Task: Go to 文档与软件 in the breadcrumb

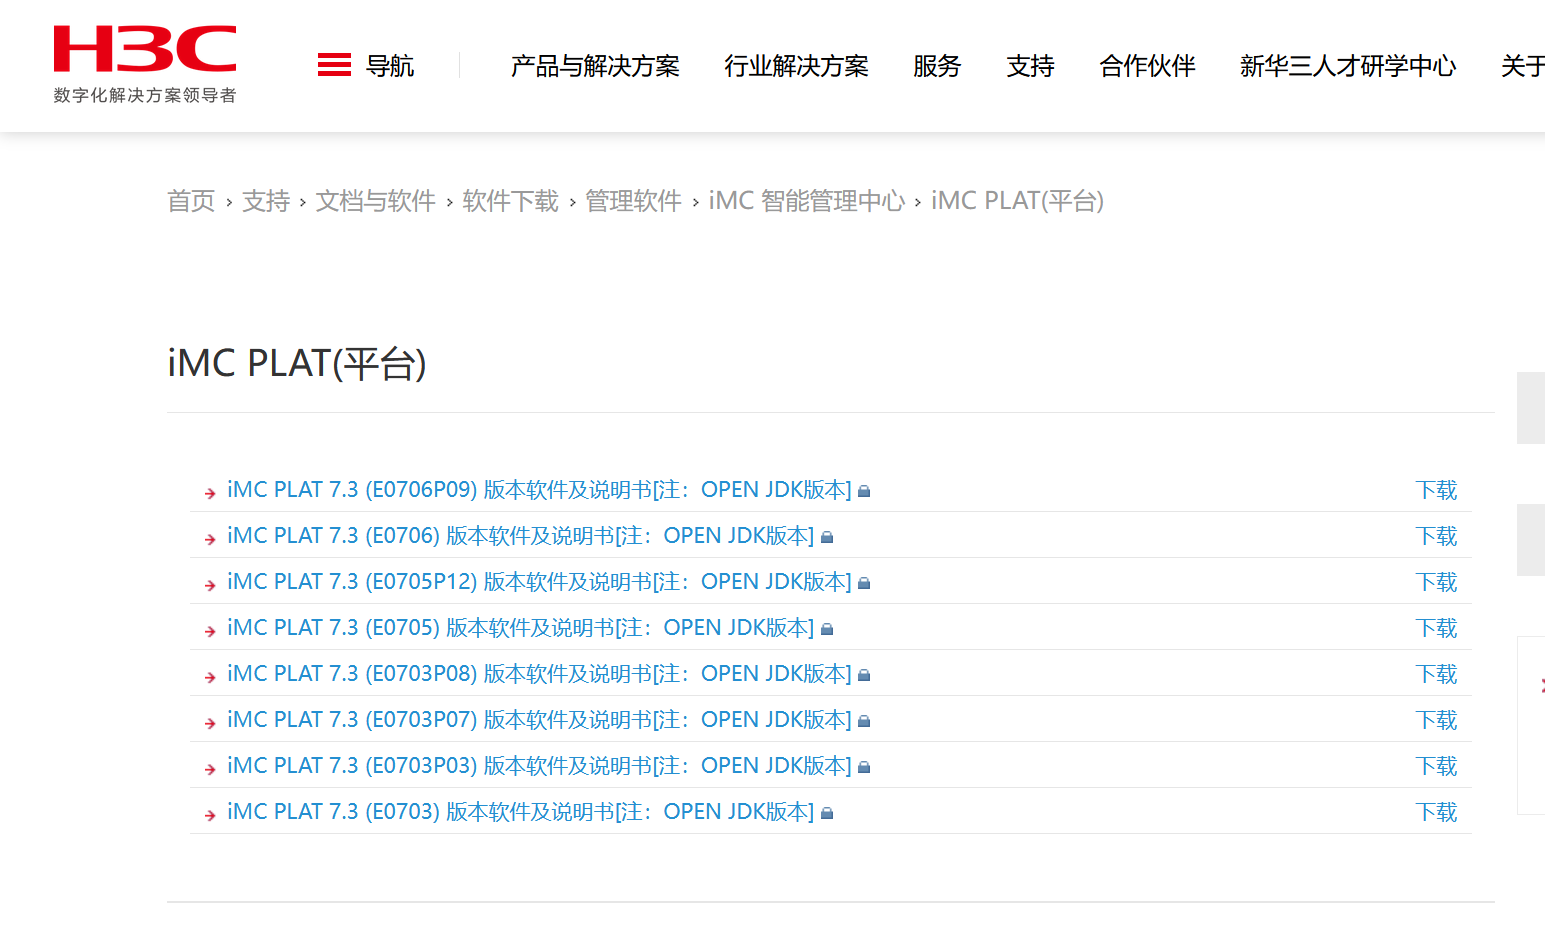Action: click(376, 201)
